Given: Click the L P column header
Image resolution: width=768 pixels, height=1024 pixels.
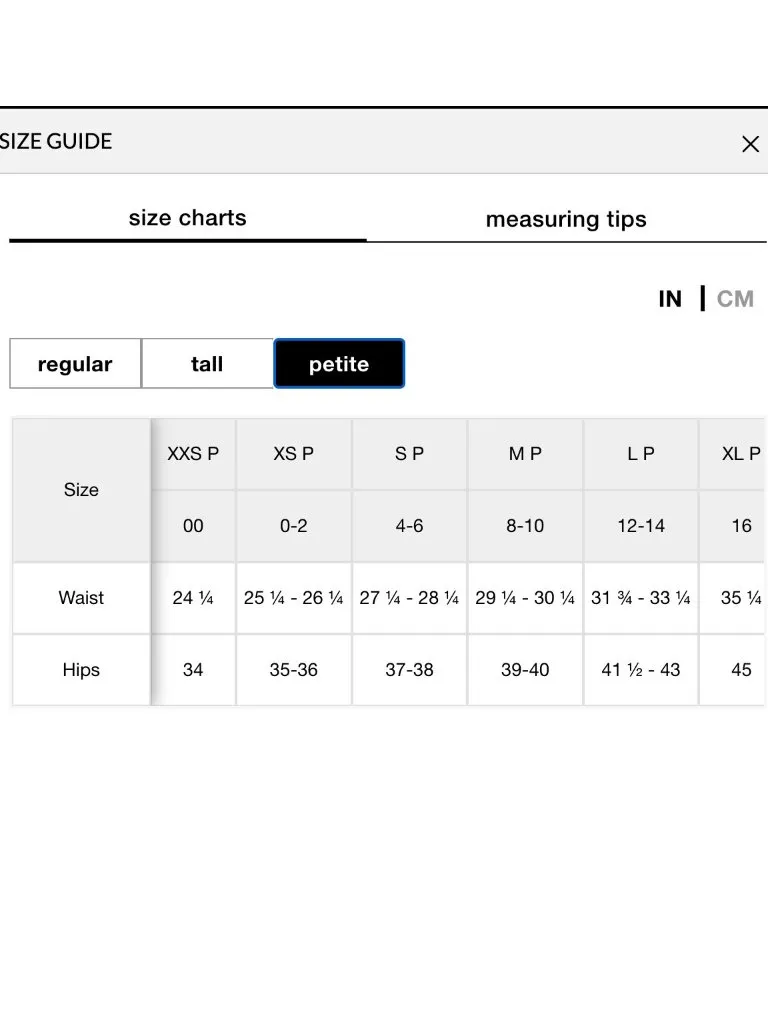Looking at the screenshot, I should 641,454.
